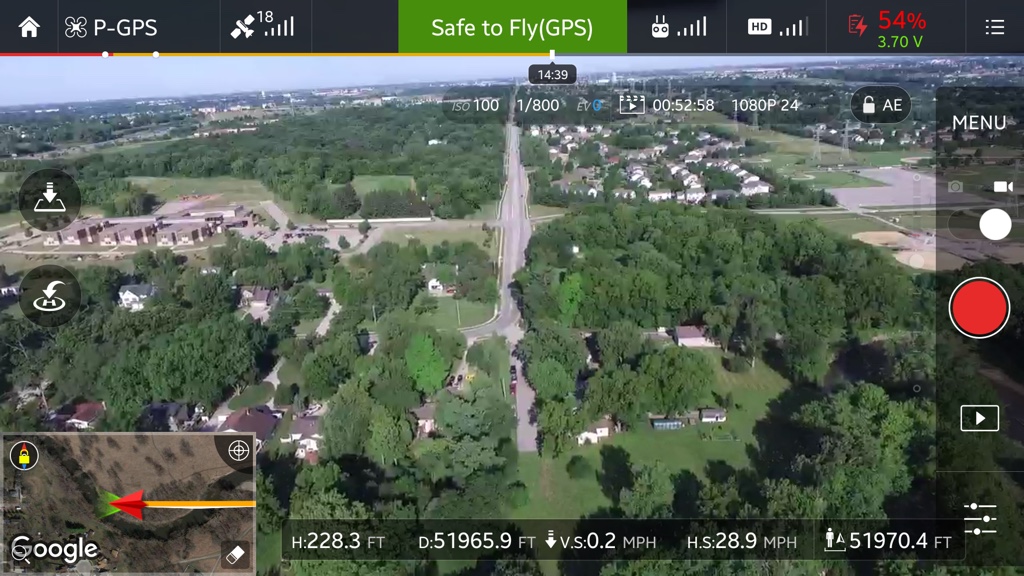Tap the height H:228.3 FT readout

pyautogui.click(x=338, y=541)
